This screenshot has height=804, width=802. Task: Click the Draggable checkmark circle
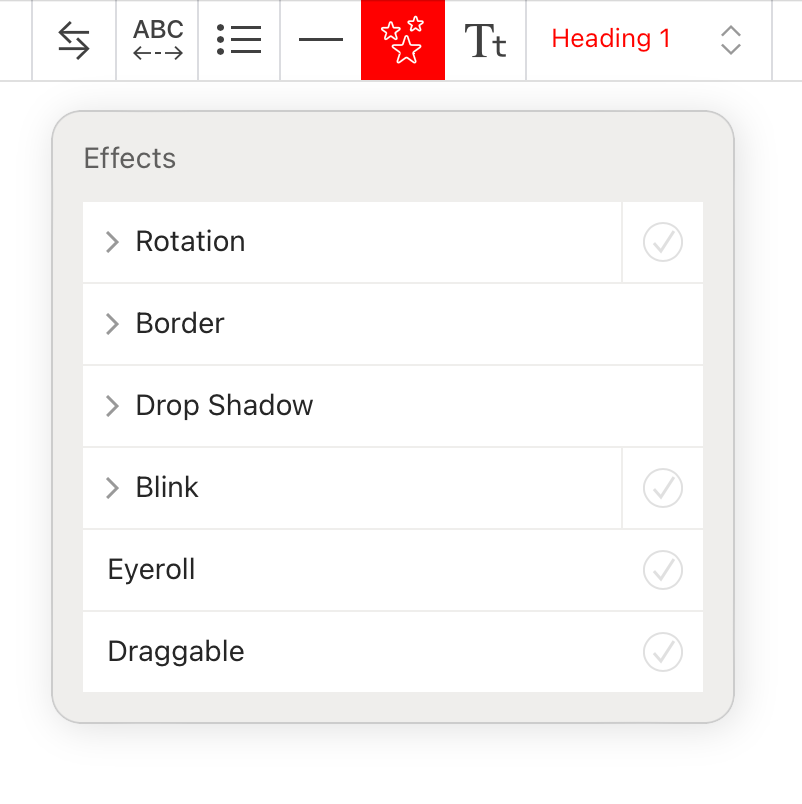(662, 651)
